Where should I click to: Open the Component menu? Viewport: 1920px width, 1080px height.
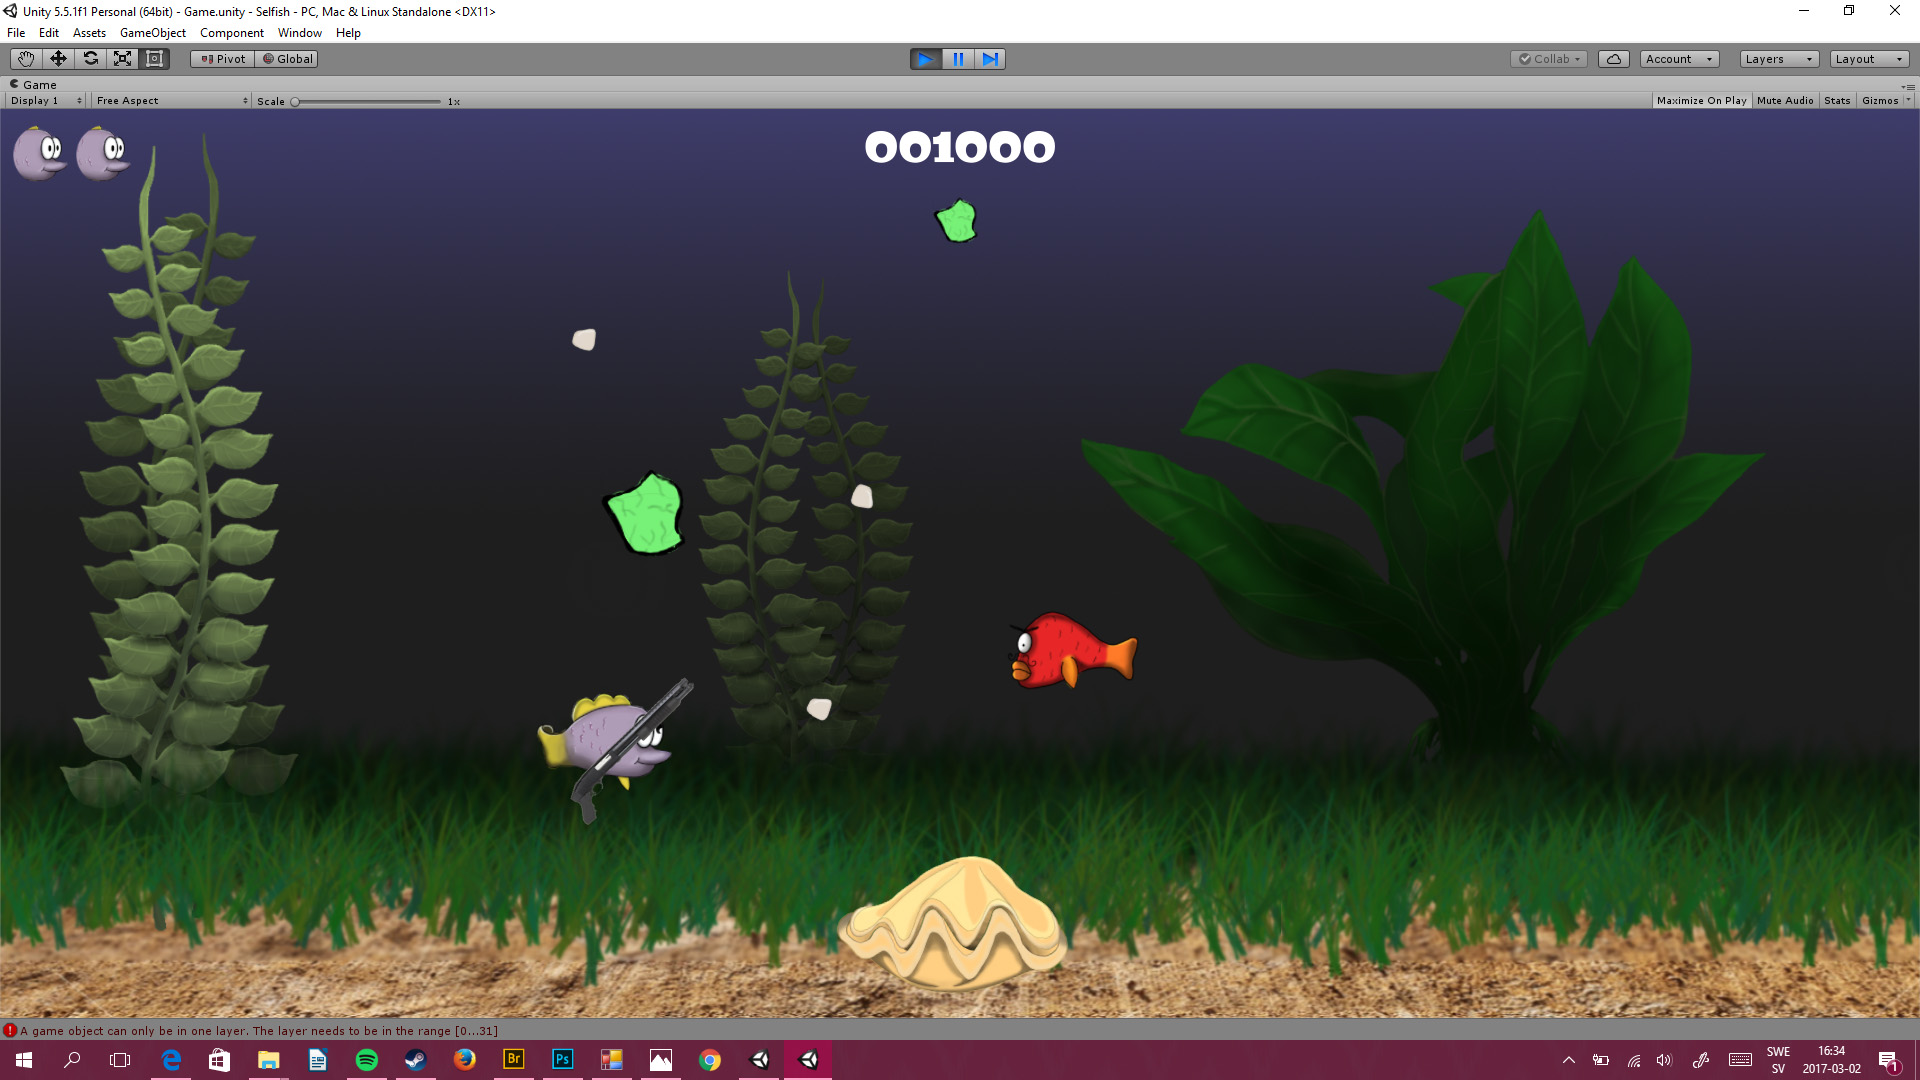231,33
